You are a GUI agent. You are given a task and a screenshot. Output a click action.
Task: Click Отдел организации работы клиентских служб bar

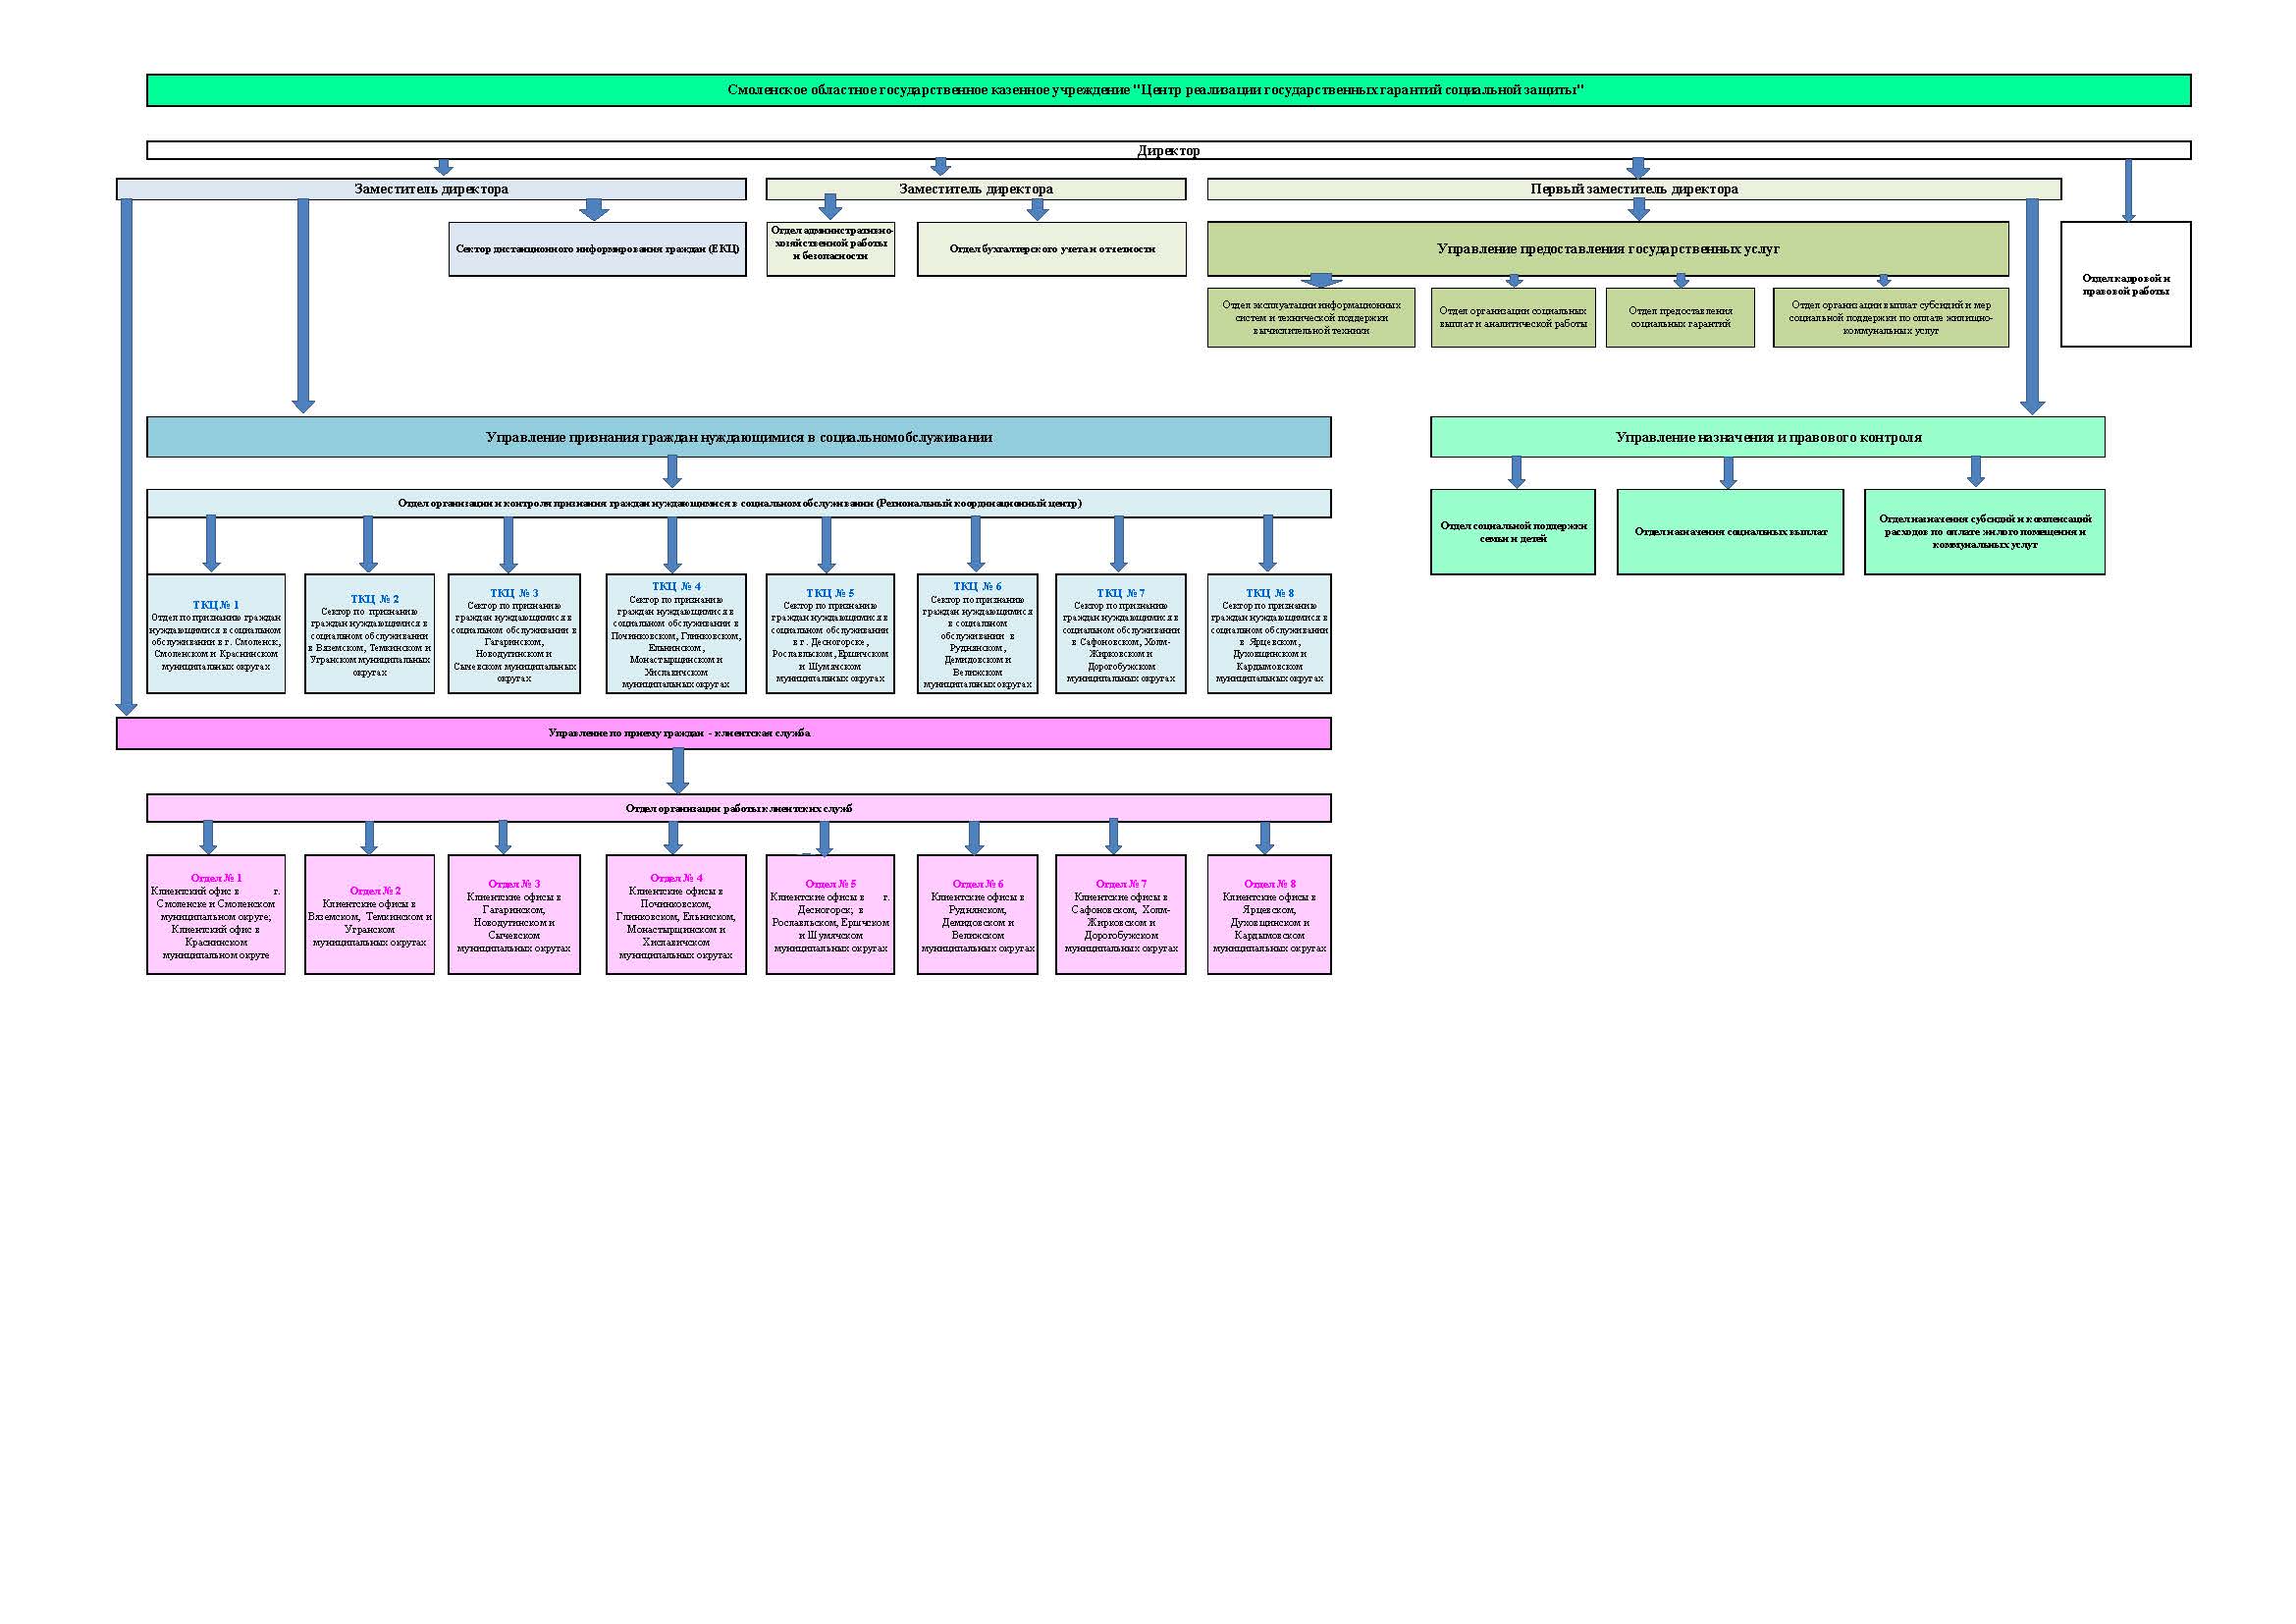click(x=738, y=808)
